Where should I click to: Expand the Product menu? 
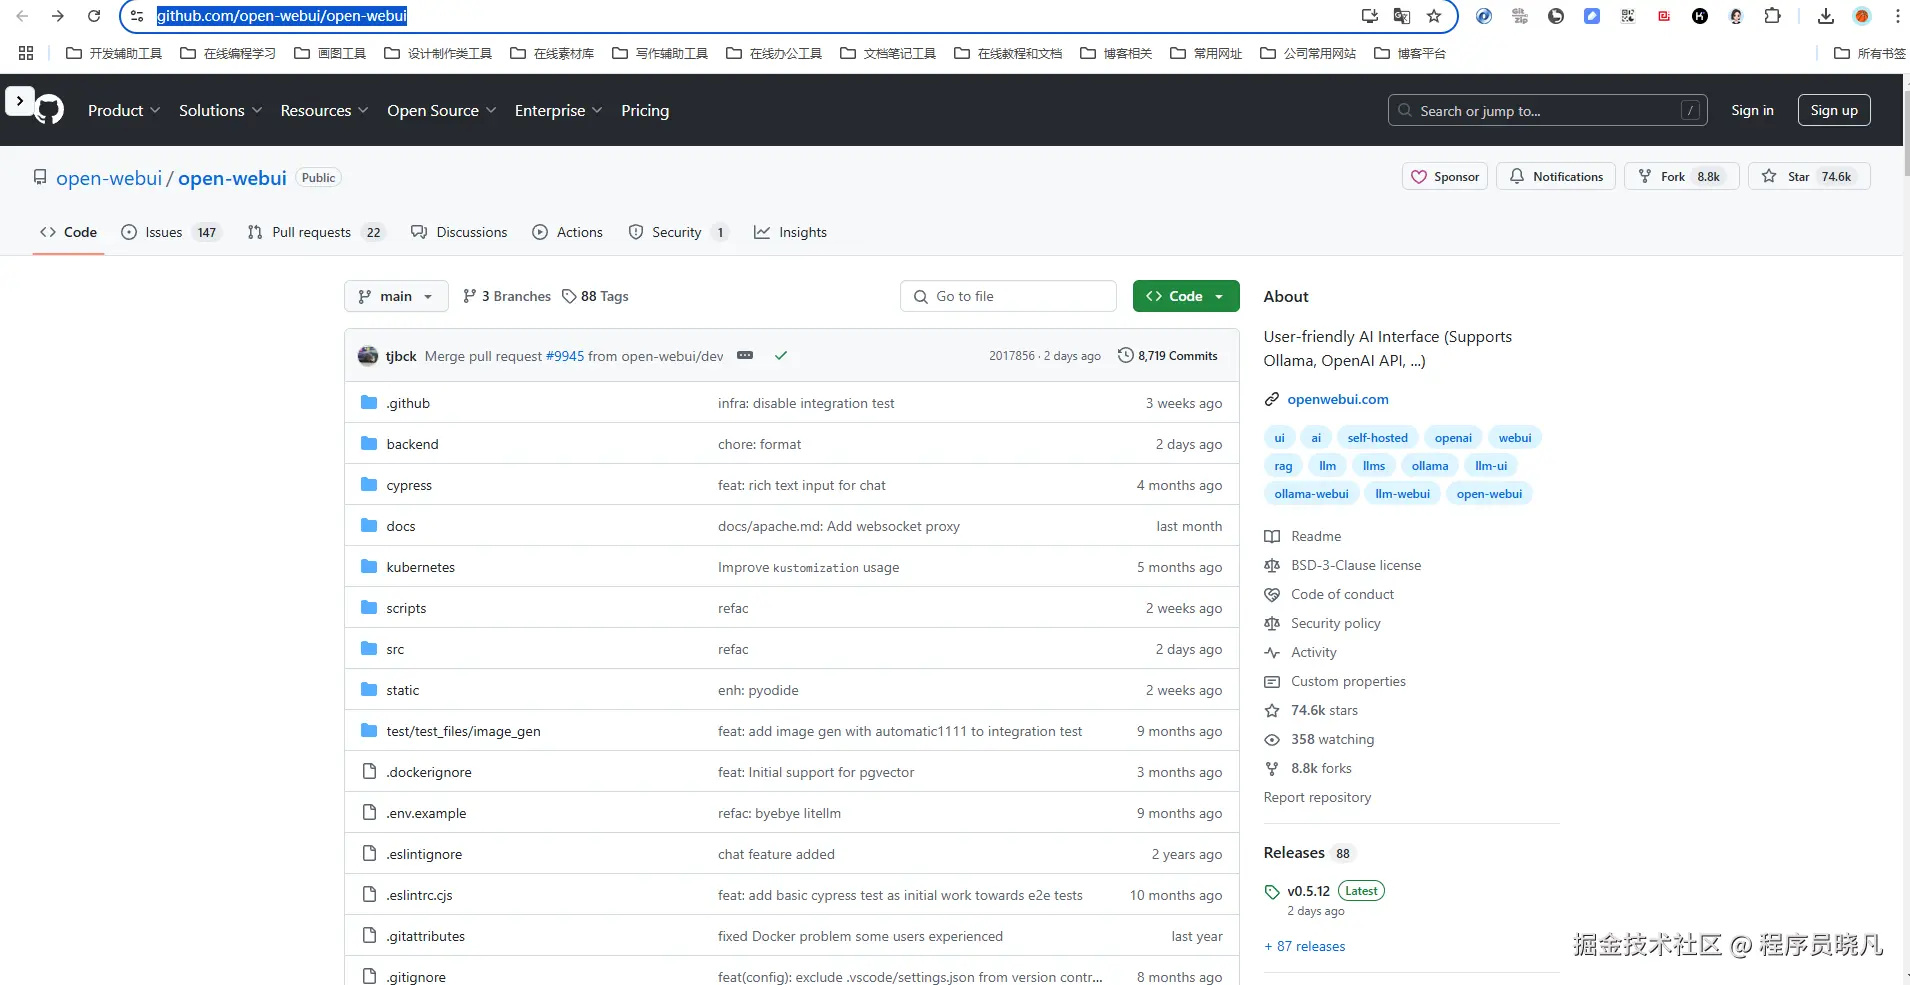coord(124,110)
